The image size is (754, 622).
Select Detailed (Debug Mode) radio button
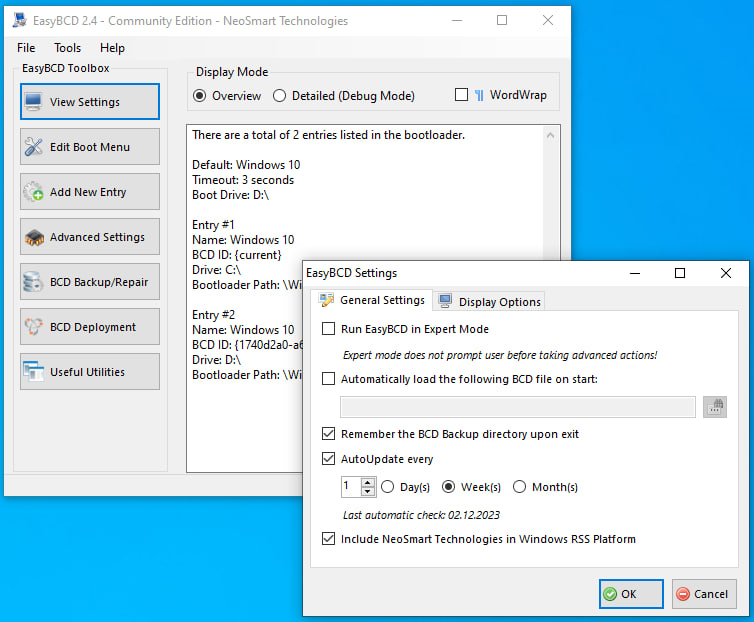[x=279, y=96]
